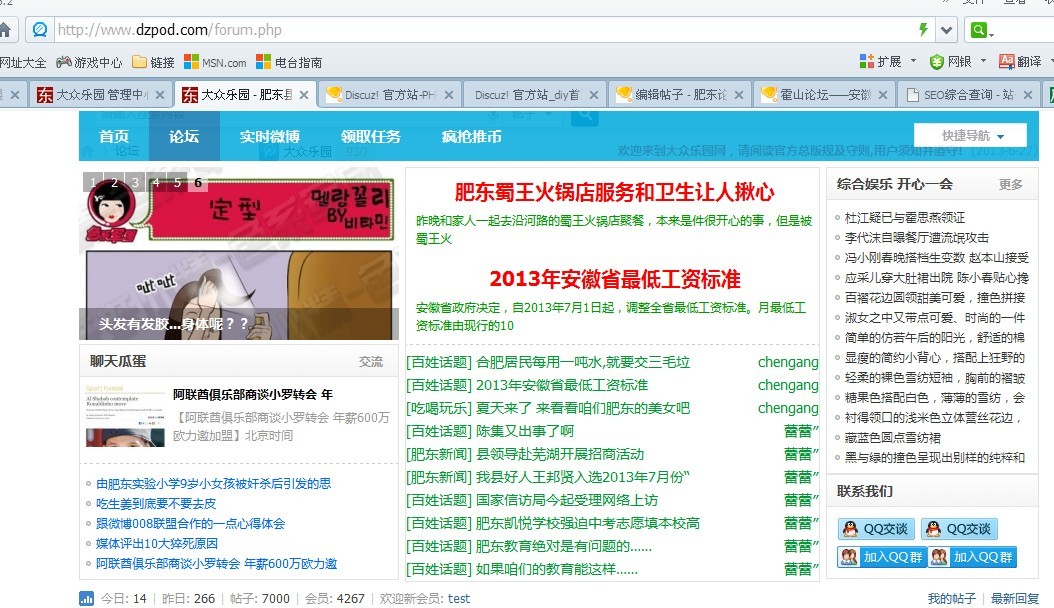Viewport: 1054px width, 608px height.
Task: Click the lightning speed-mode icon
Action: point(924,30)
